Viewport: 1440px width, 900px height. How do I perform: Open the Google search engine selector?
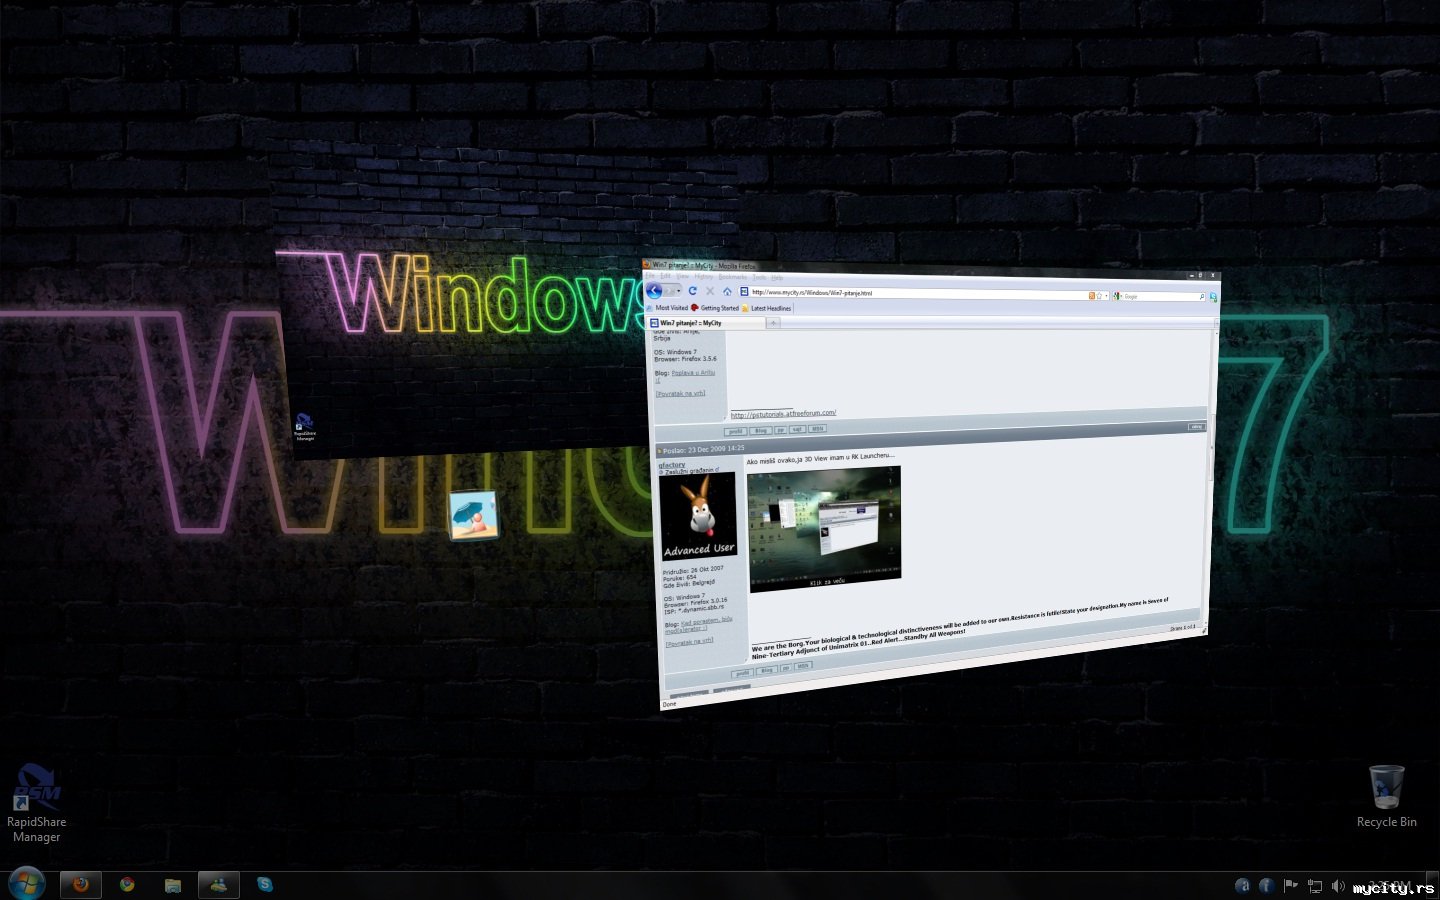tap(1119, 296)
